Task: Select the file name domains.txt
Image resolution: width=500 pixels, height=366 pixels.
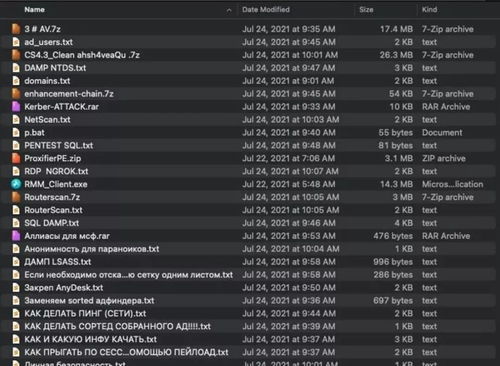Action: 47,81
